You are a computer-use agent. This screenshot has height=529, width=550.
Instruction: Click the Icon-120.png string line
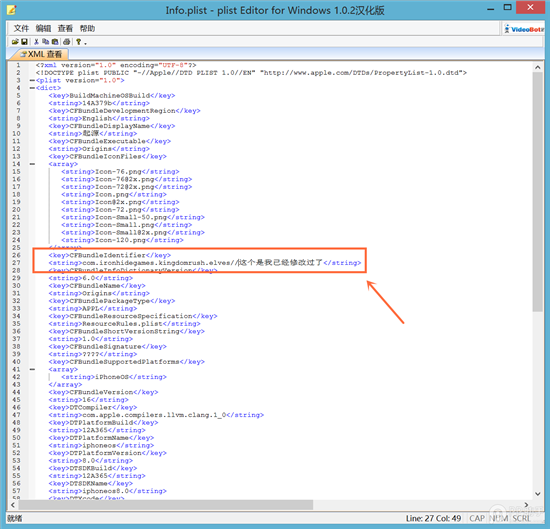click(122, 240)
